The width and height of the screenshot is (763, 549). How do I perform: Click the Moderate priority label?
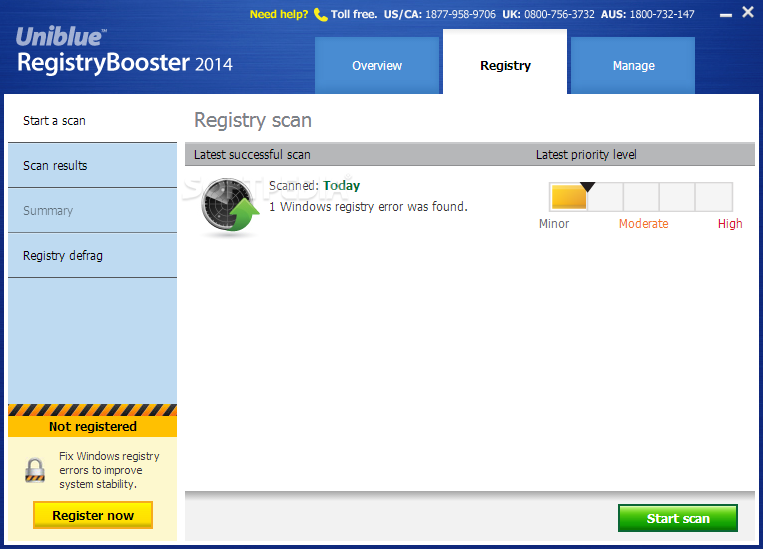click(x=643, y=223)
